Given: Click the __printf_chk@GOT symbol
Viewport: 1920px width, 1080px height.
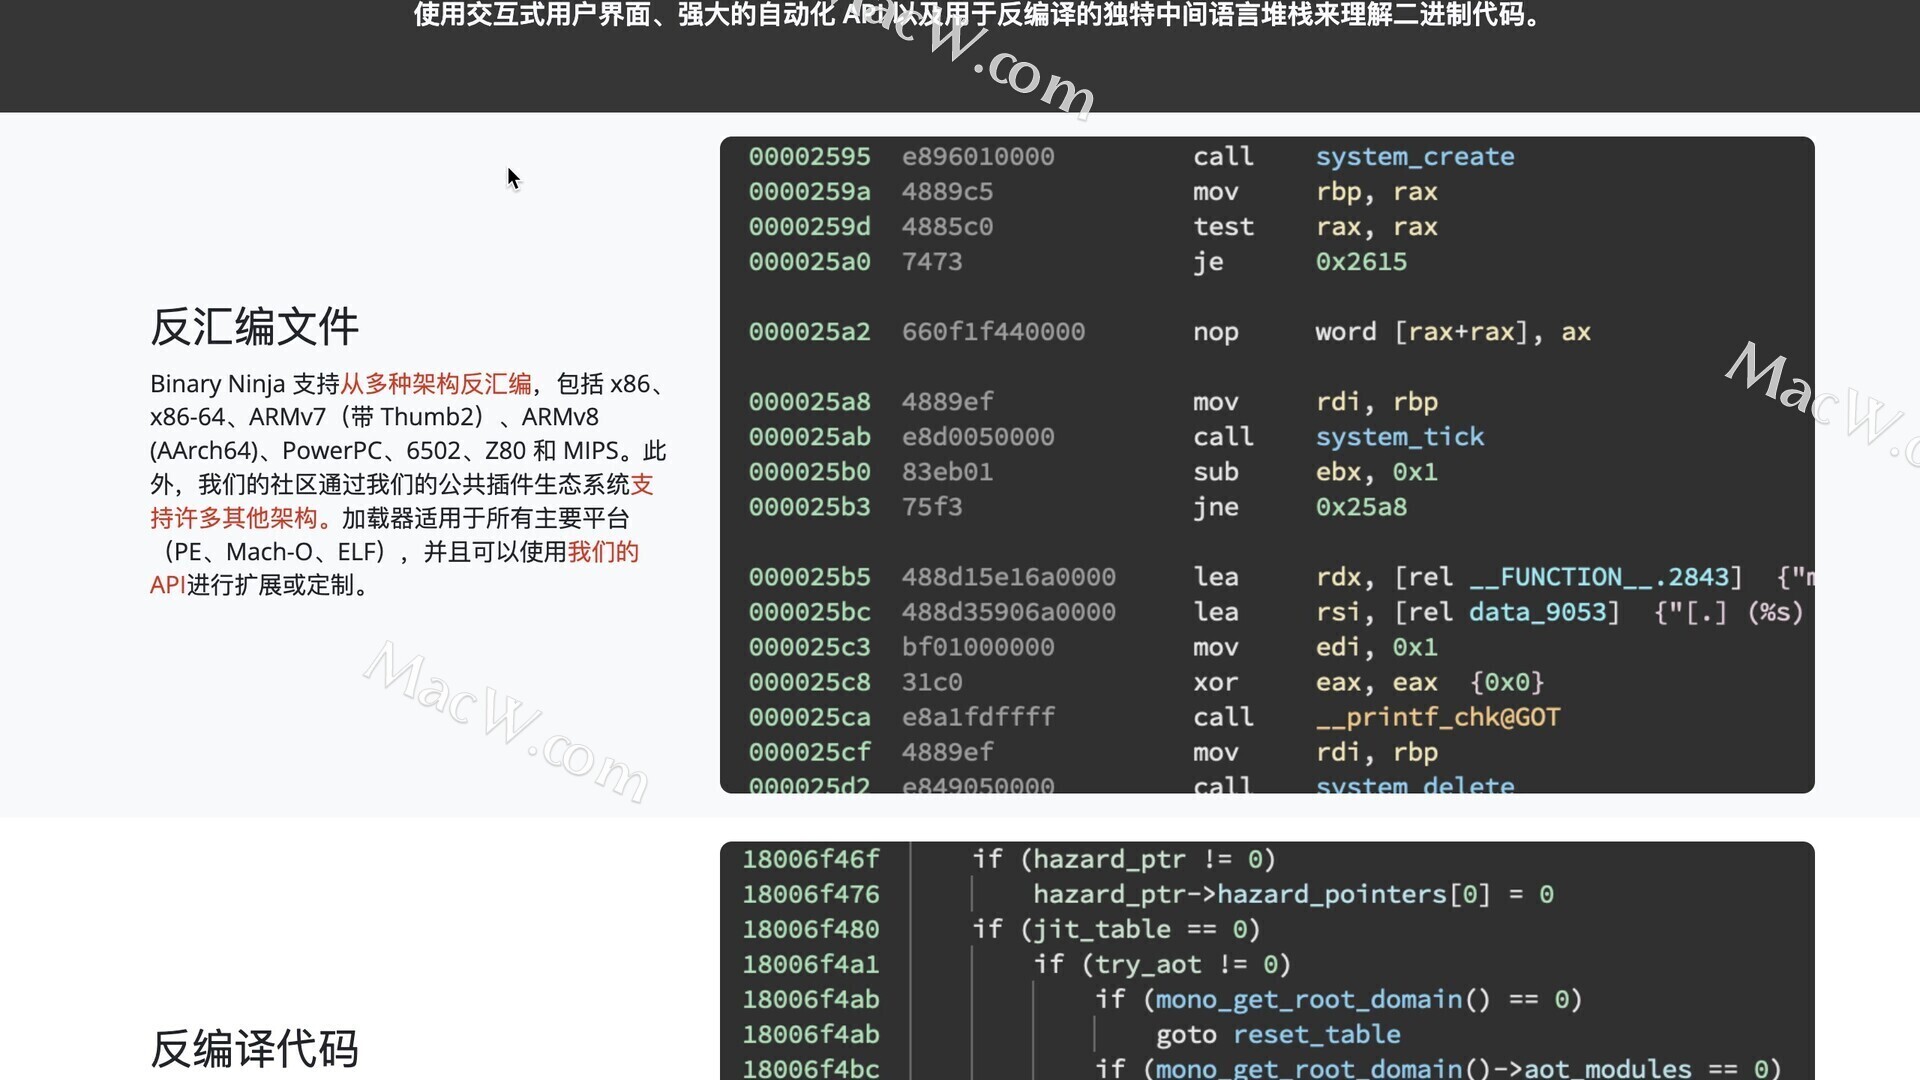Looking at the screenshot, I should coord(1437,717).
